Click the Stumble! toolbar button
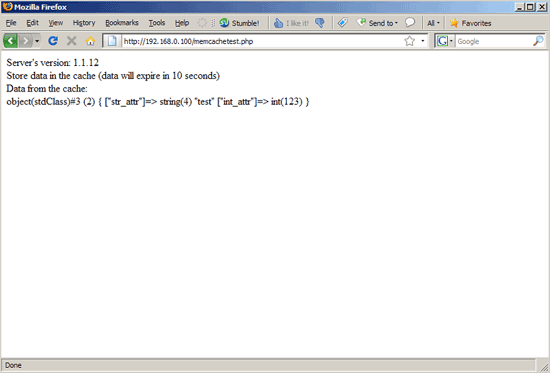The image size is (550, 373). click(240, 23)
